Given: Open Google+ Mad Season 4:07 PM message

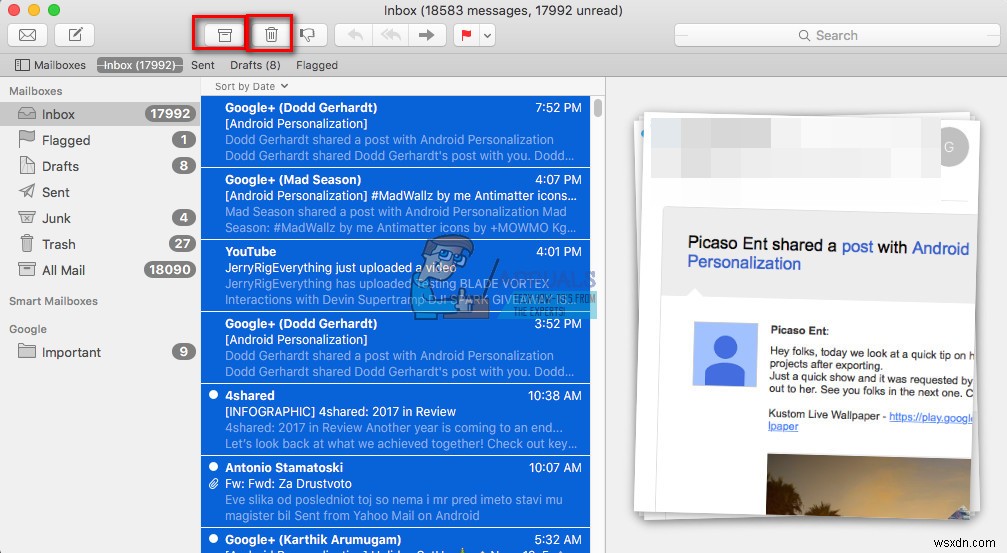Looking at the screenshot, I should coord(395,204).
